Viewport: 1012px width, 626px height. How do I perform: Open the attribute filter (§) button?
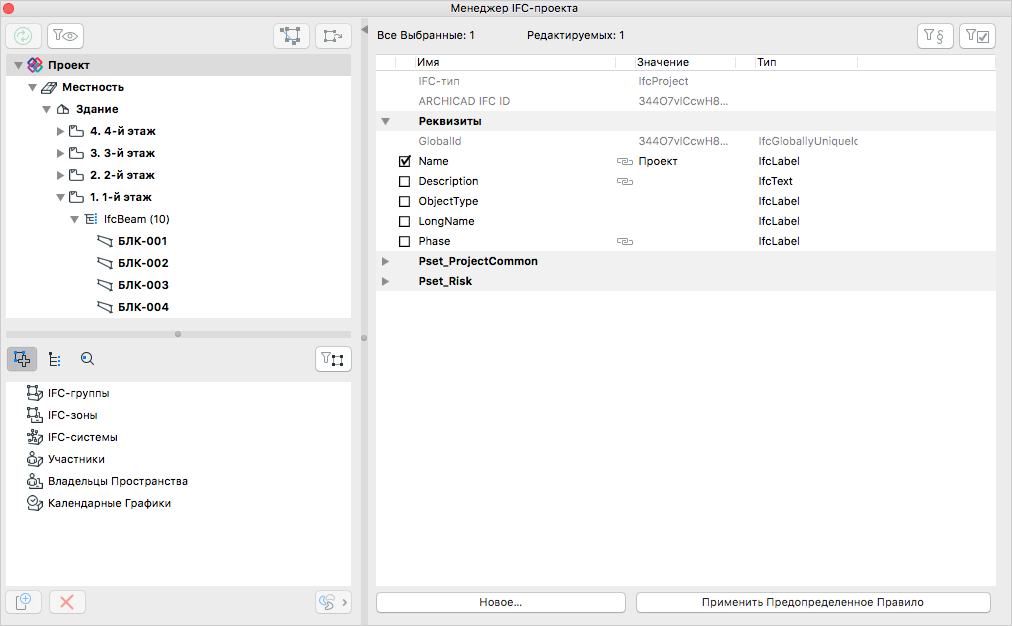point(935,35)
